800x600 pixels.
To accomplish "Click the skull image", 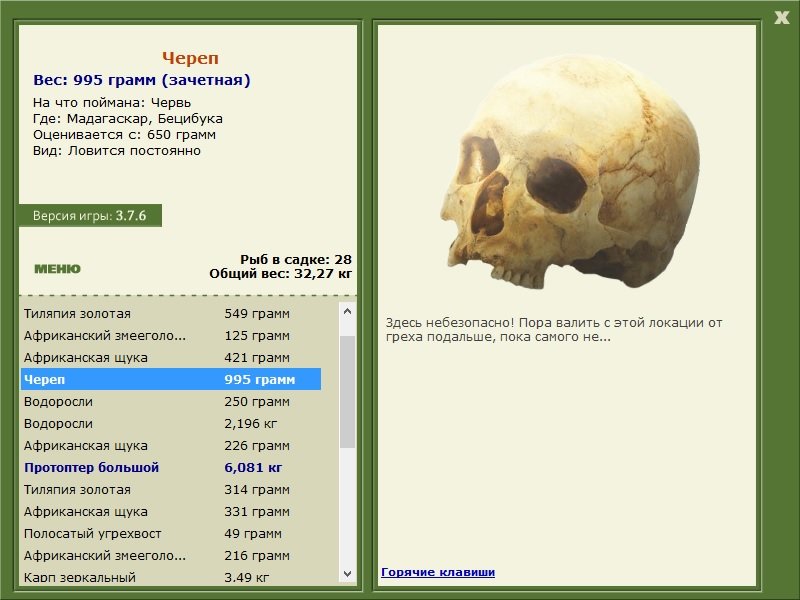I will (x=569, y=171).
